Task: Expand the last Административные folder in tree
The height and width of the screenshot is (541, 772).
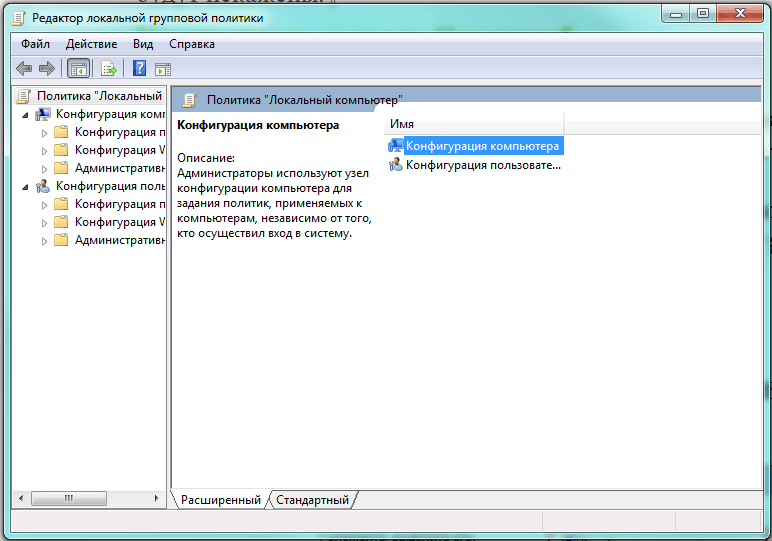Action: pyautogui.click(x=44, y=241)
